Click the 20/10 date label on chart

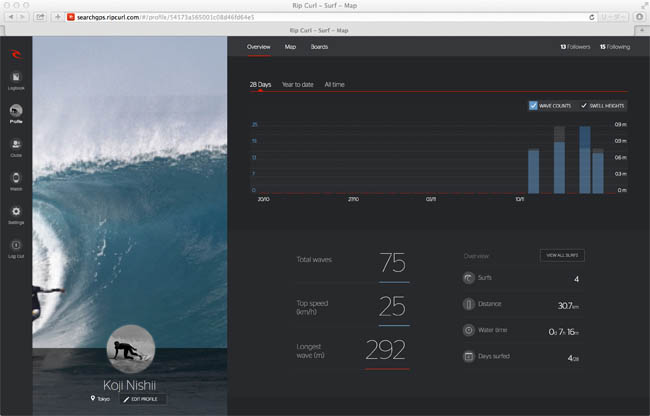coord(264,199)
